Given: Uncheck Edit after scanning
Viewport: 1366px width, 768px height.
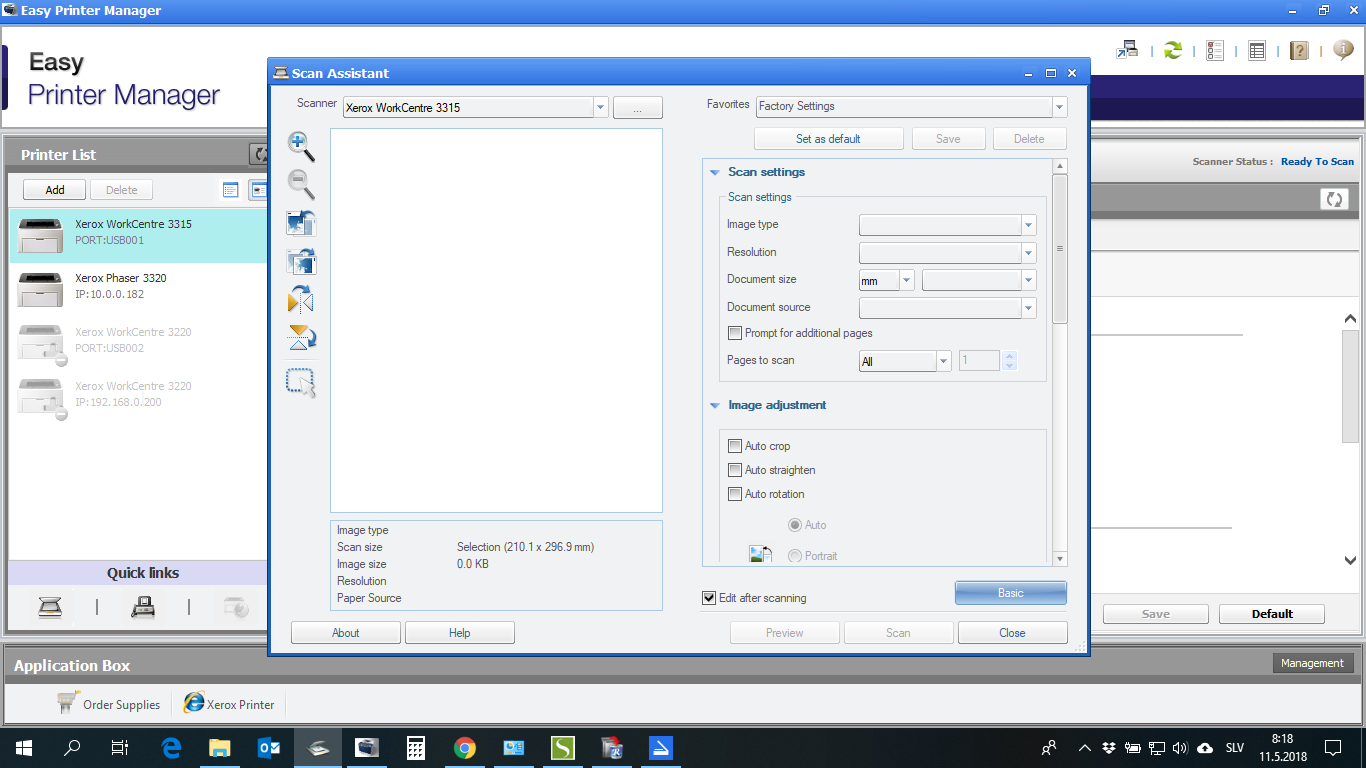Looking at the screenshot, I should pyautogui.click(x=709, y=598).
